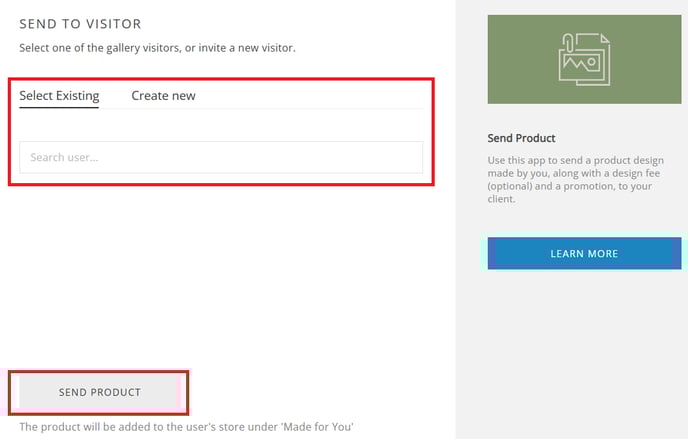Click the empty gray sidebar below LEARN MORE
Screen dimensions: 688x439
tap(584, 351)
